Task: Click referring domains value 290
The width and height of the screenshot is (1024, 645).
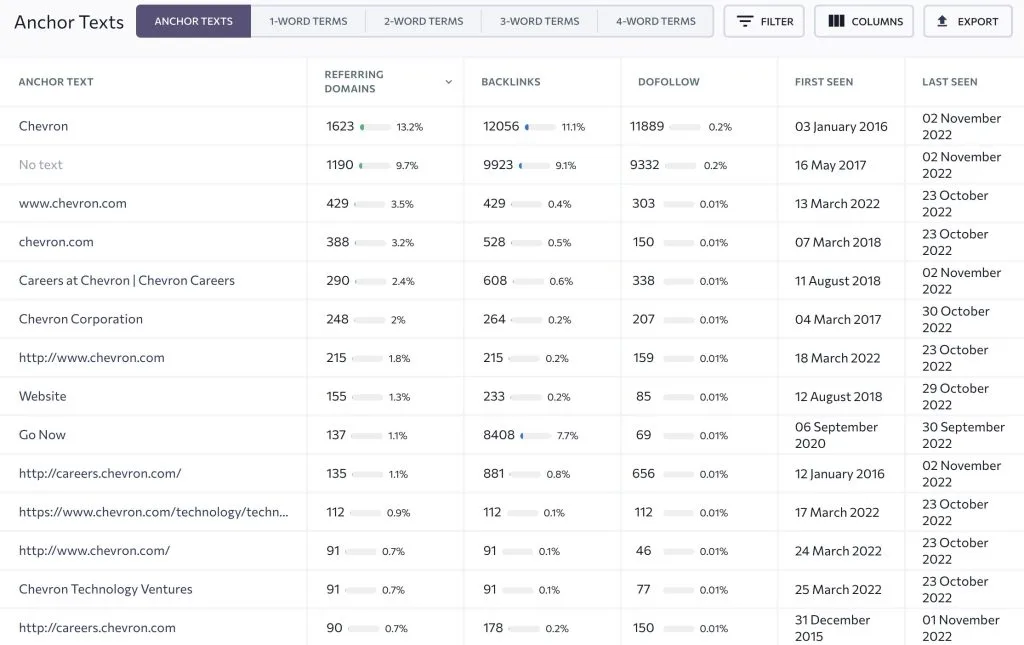Action: point(338,280)
